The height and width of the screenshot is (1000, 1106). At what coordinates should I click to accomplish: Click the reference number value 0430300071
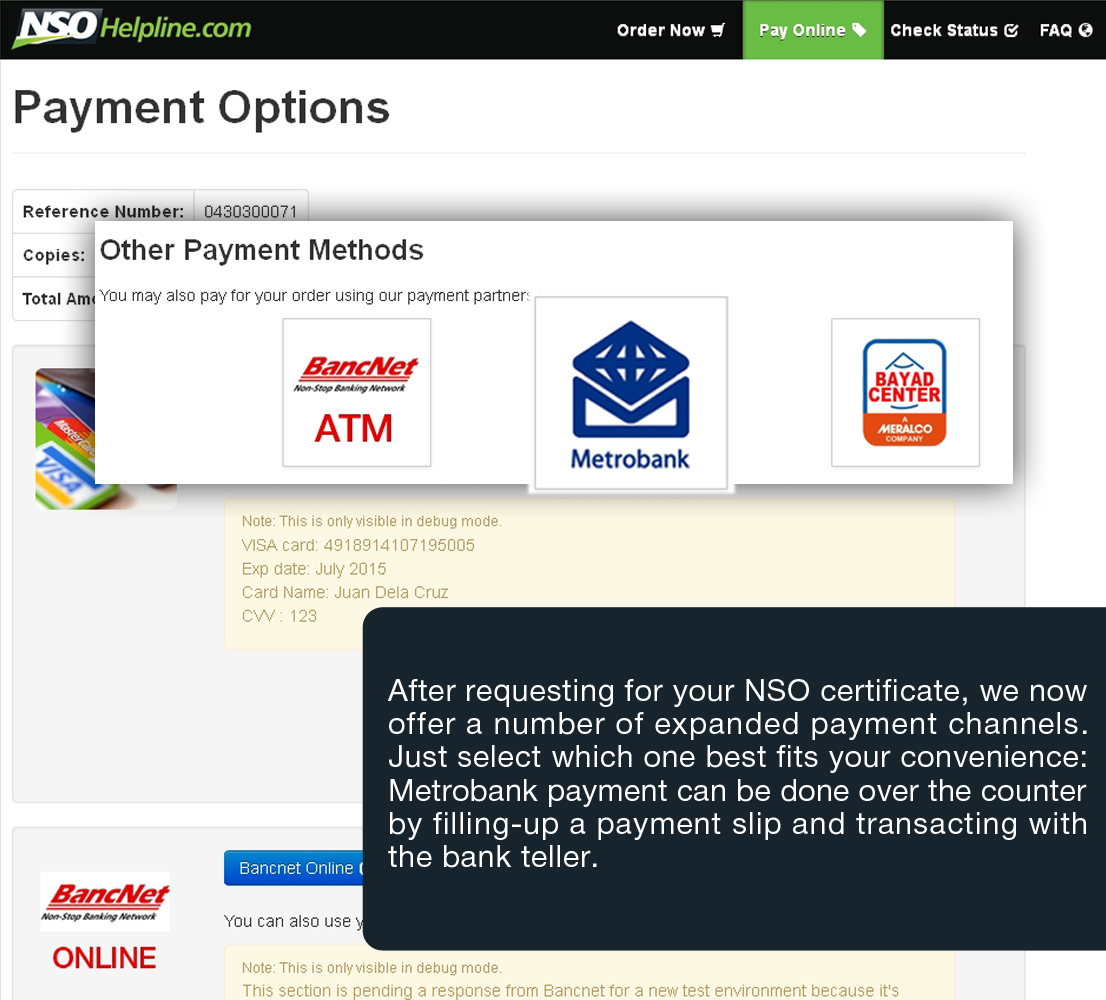coord(250,212)
